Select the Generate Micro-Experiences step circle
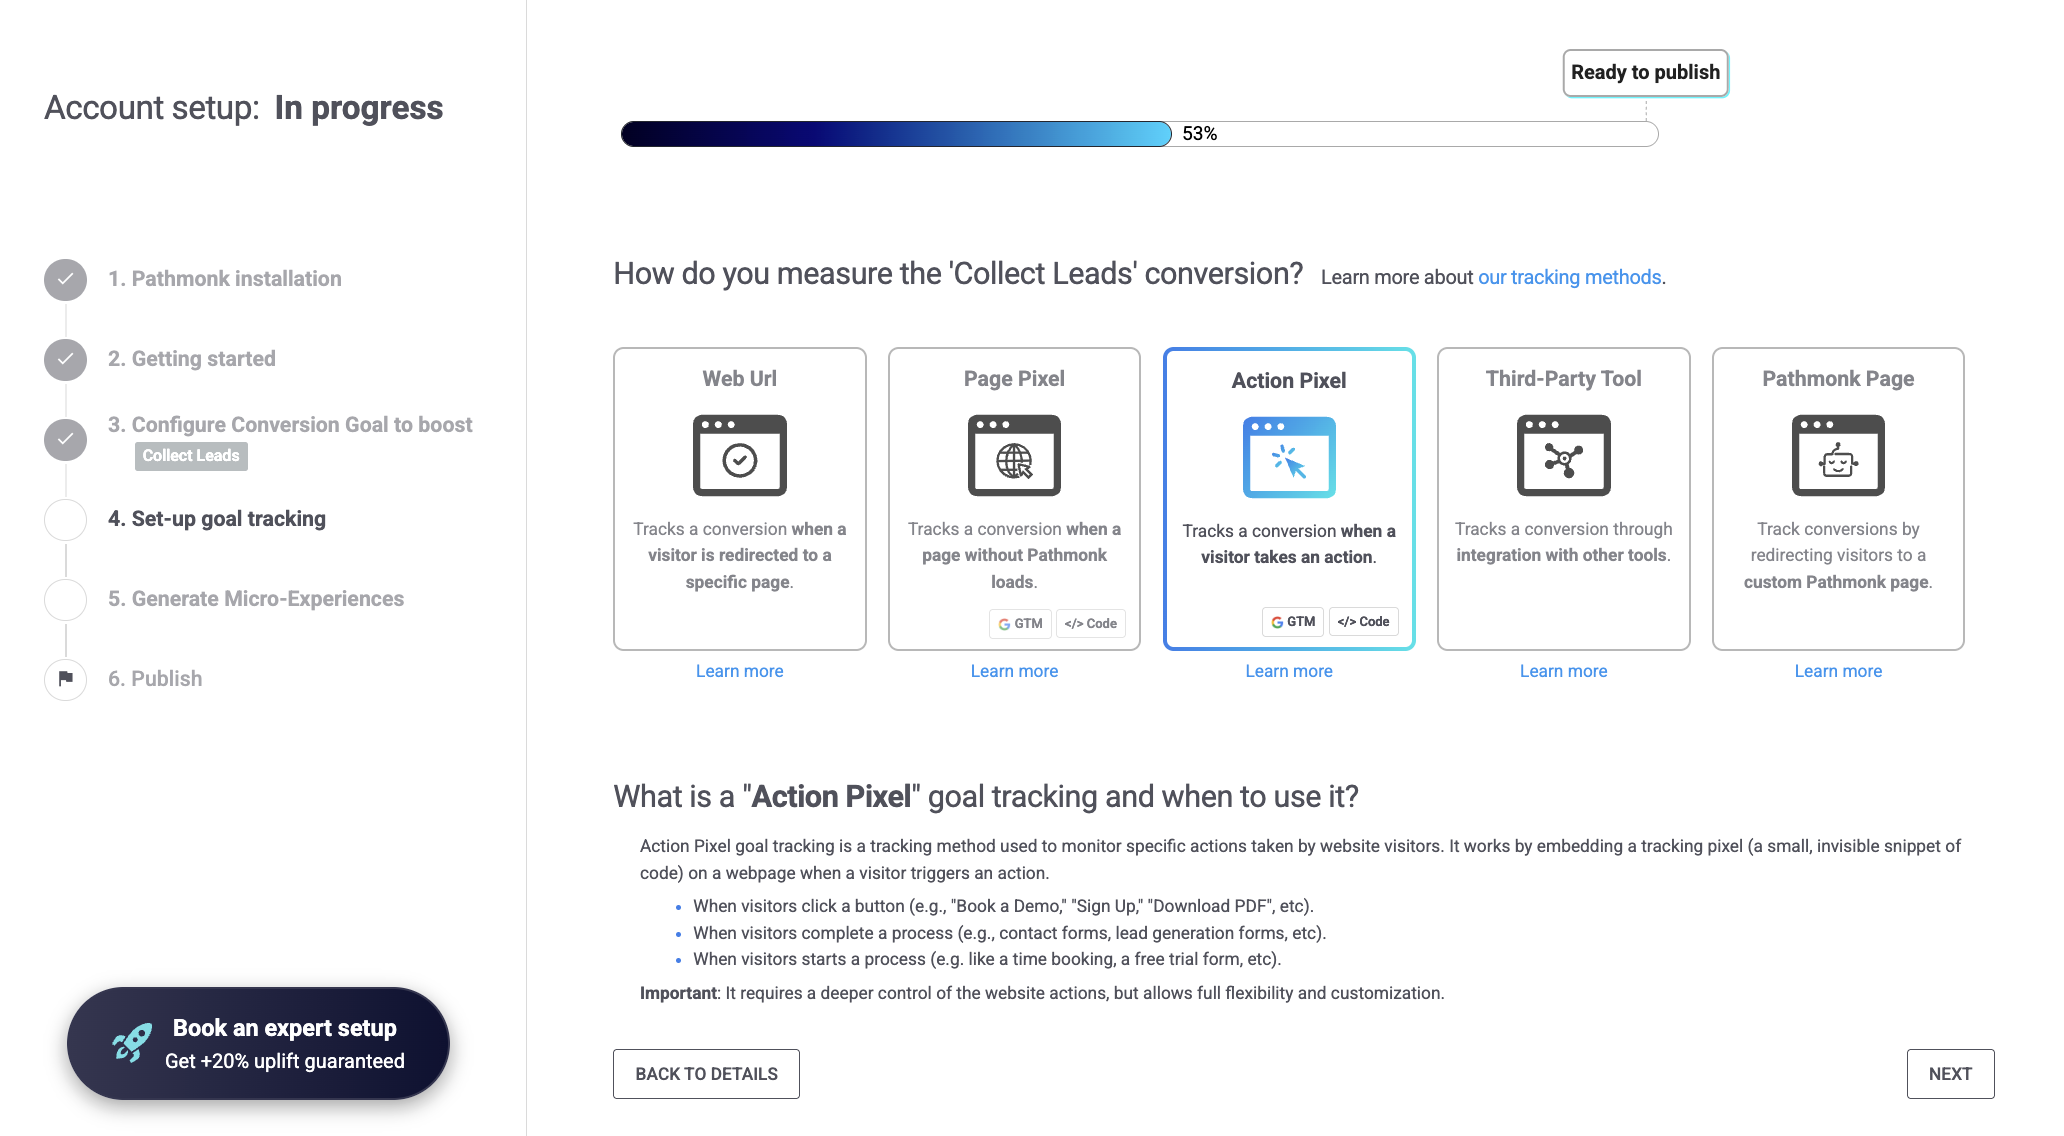 66,599
